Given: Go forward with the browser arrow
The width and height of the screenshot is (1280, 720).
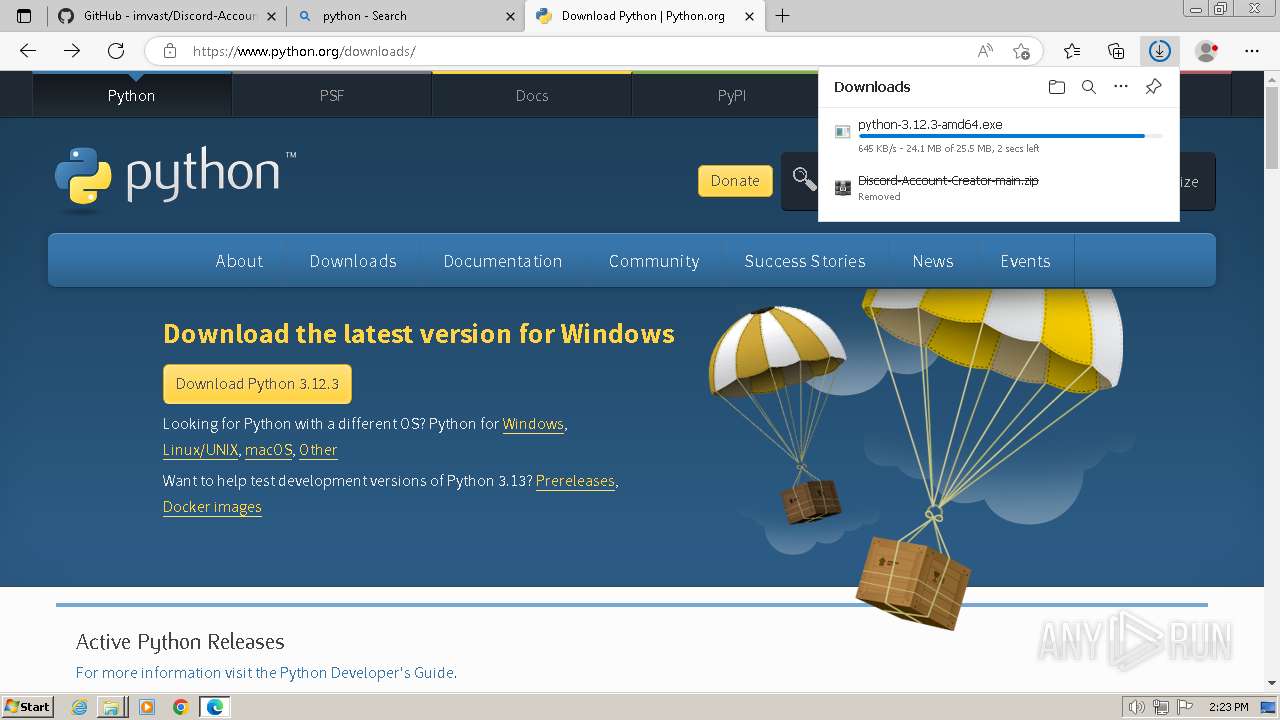Looking at the screenshot, I should click(x=72, y=51).
